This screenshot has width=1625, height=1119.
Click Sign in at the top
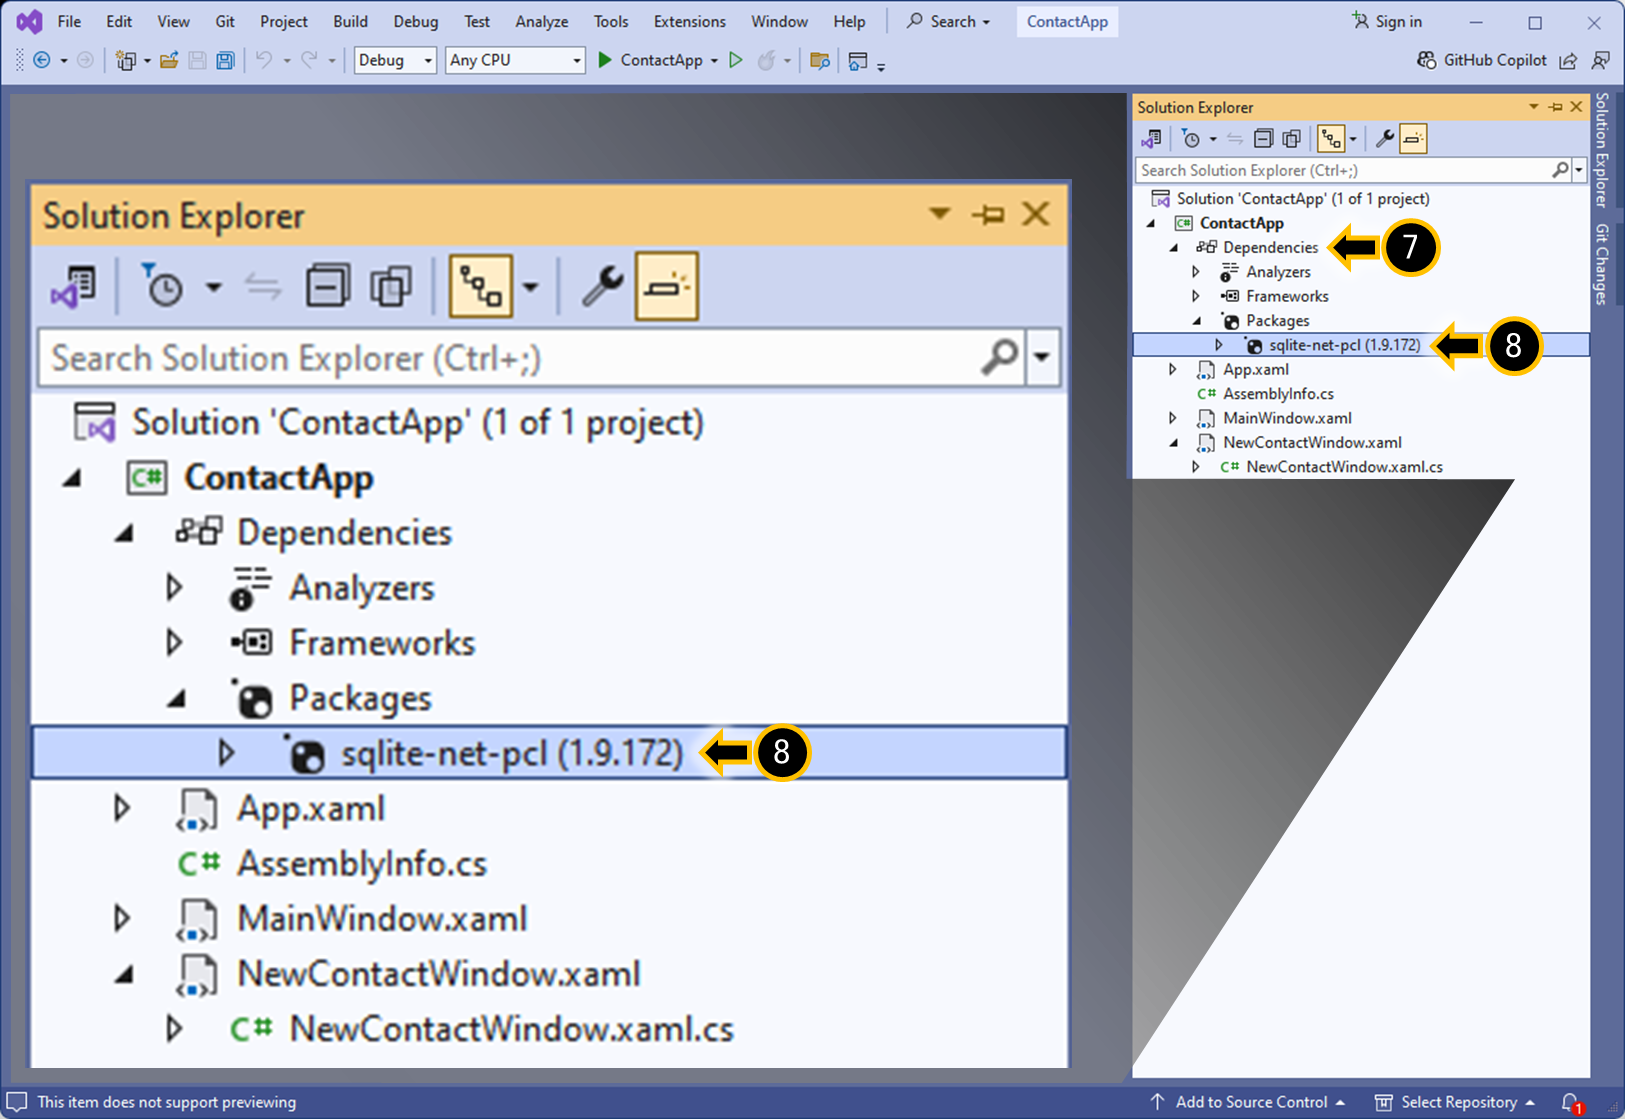tap(1386, 21)
